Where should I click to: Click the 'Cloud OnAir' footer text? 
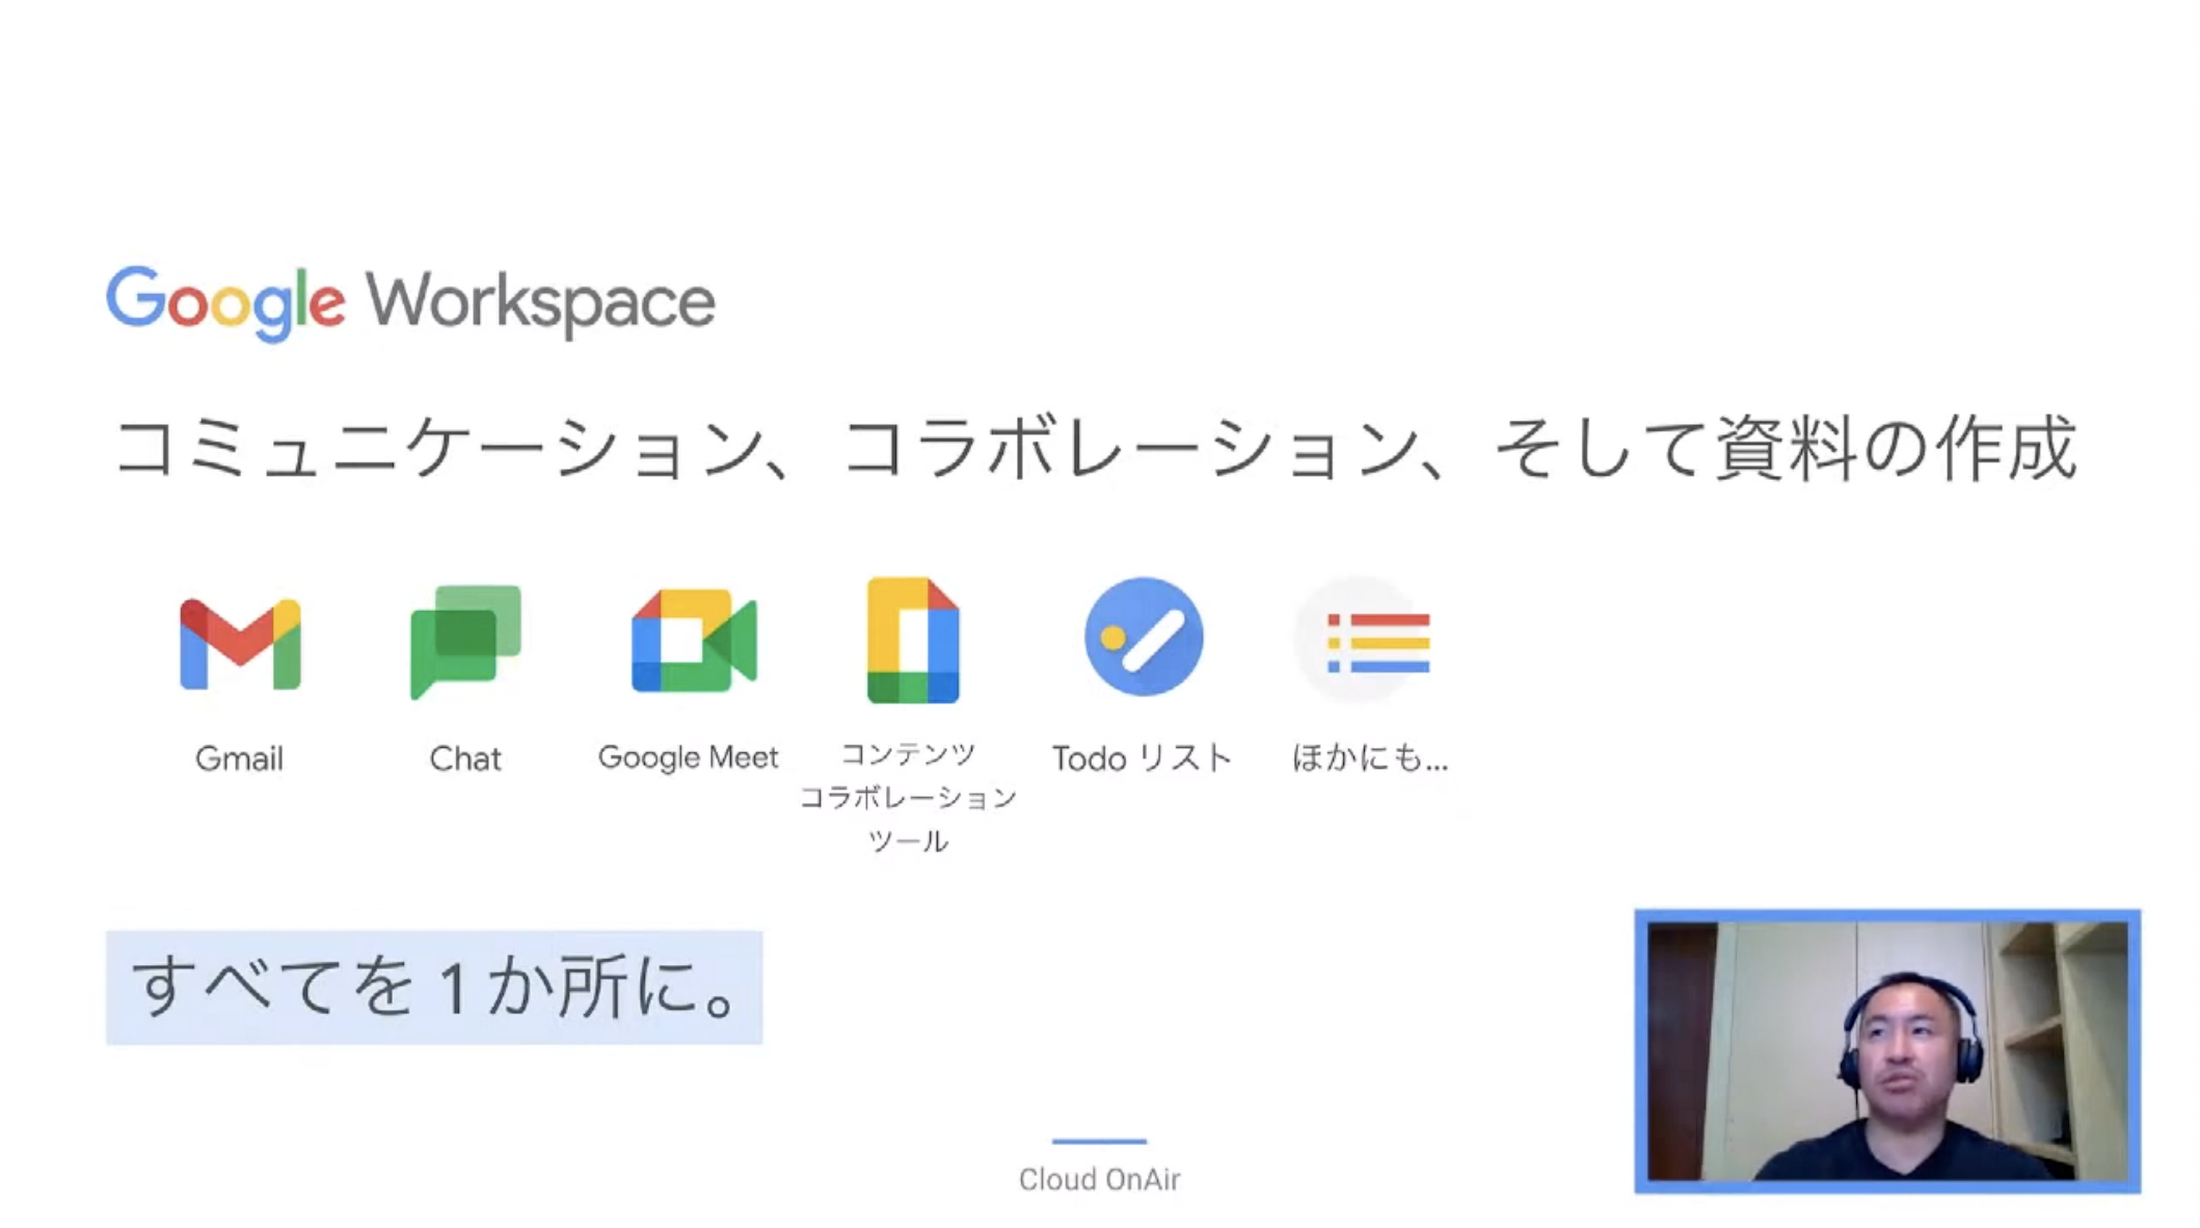(x=1099, y=1180)
